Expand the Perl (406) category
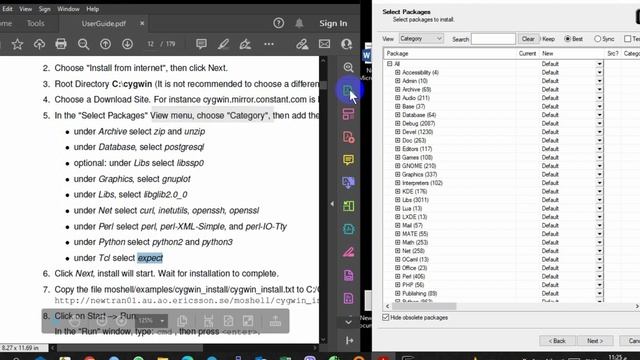Viewport: 640px width, 360px height. click(398, 276)
